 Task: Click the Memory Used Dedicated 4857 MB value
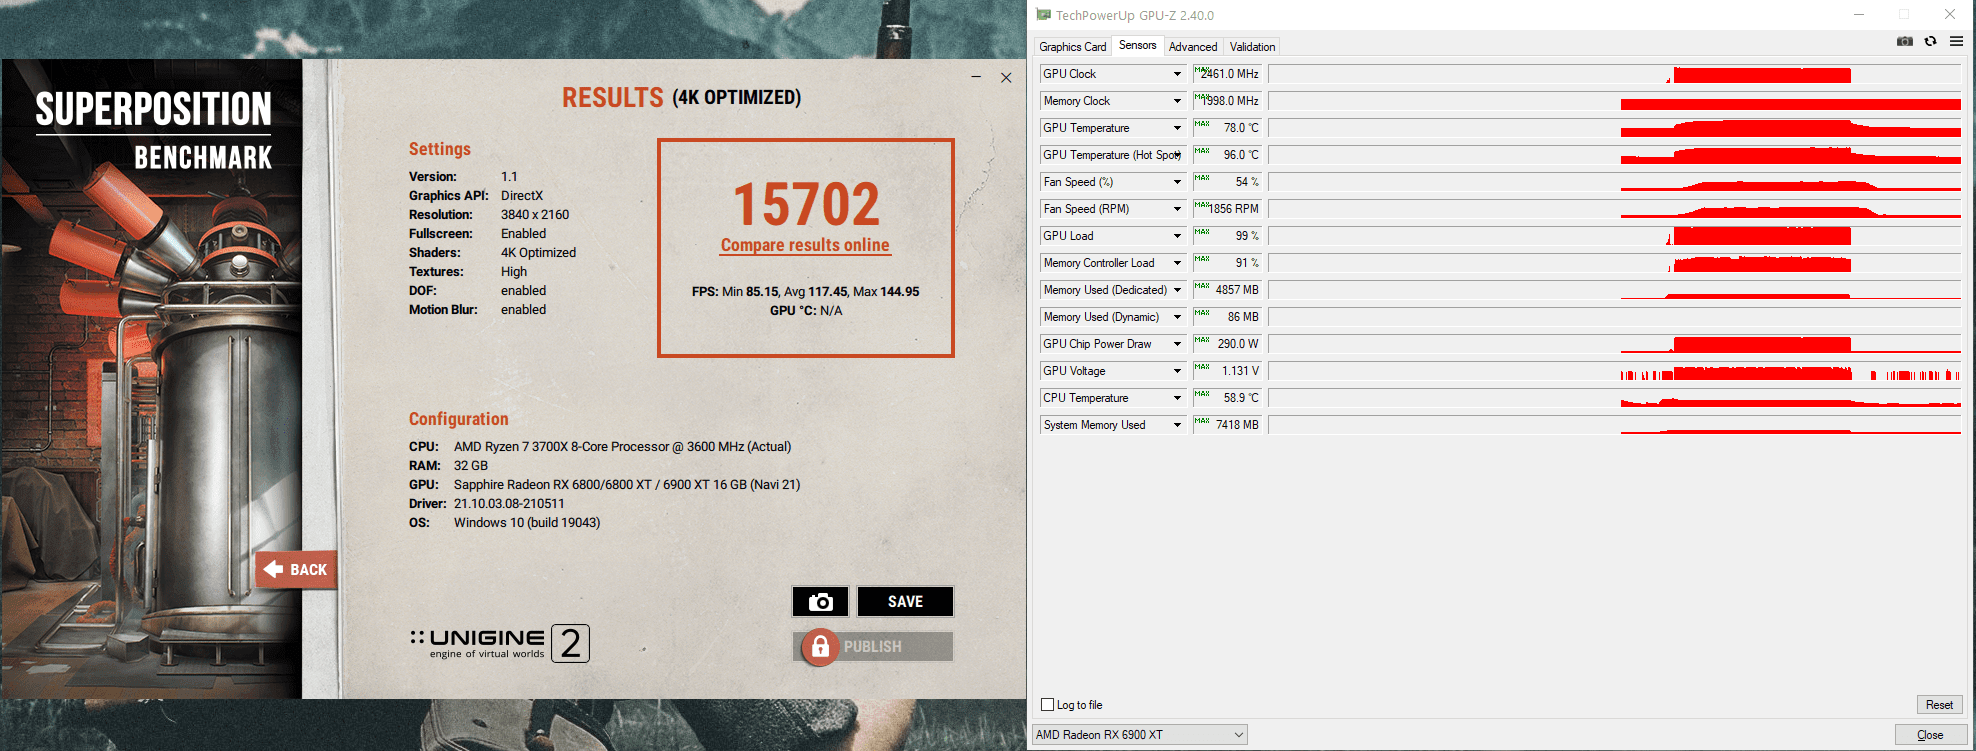pyautogui.click(x=1227, y=290)
